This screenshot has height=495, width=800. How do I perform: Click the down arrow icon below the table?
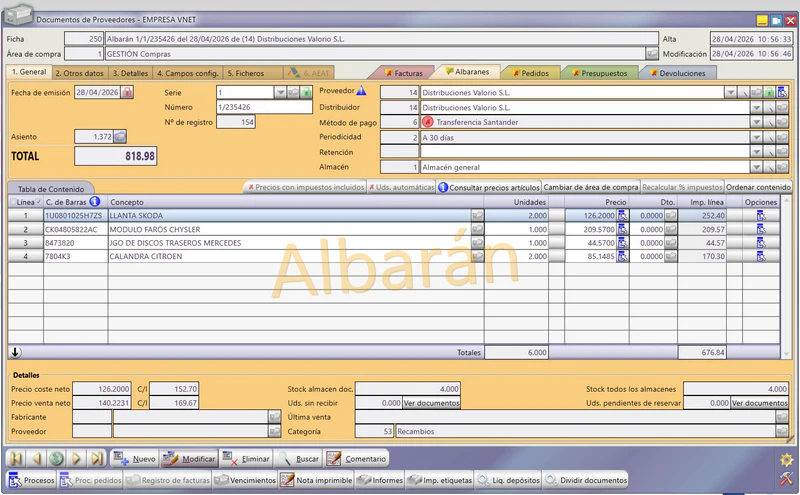15,352
